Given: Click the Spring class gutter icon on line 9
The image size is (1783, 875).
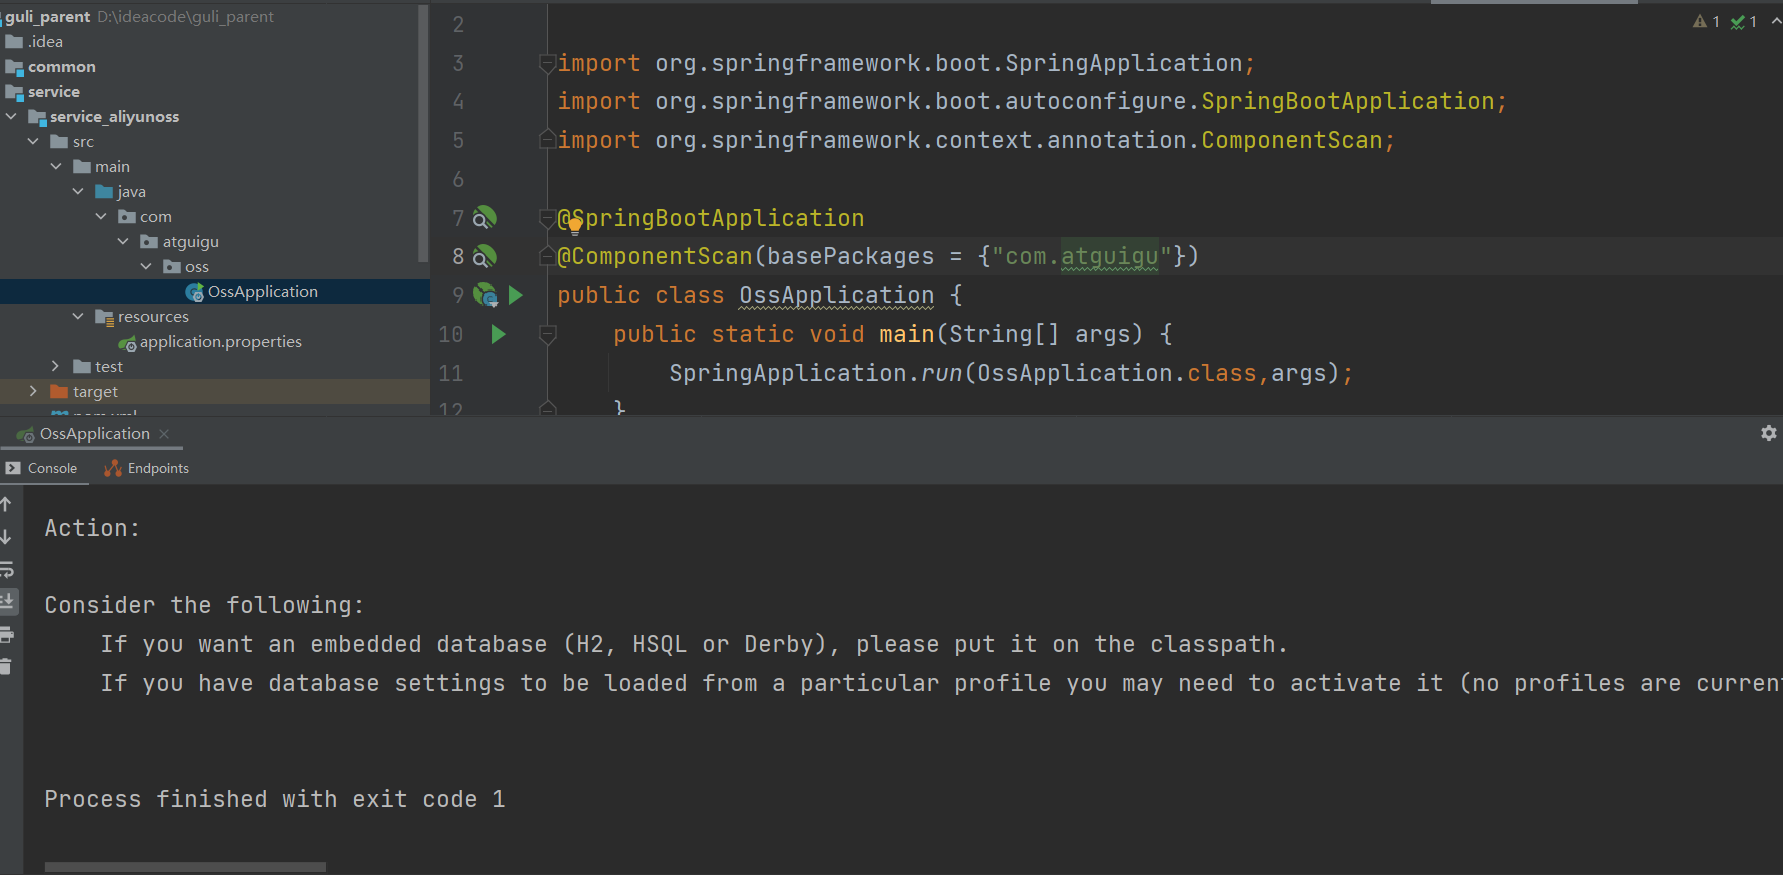Looking at the screenshot, I should point(485,295).
